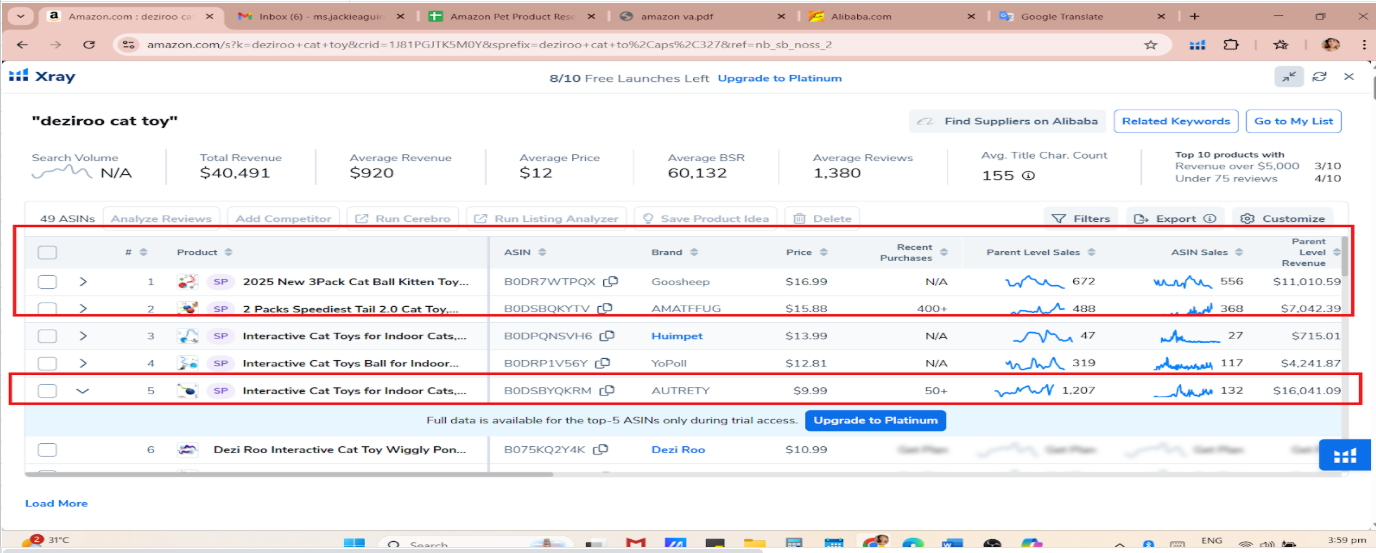Screen dimensions: 1376x553
Task: Expand row 3 Huimpet product variations
Action: pyautogui.click(x=83, y=336)
